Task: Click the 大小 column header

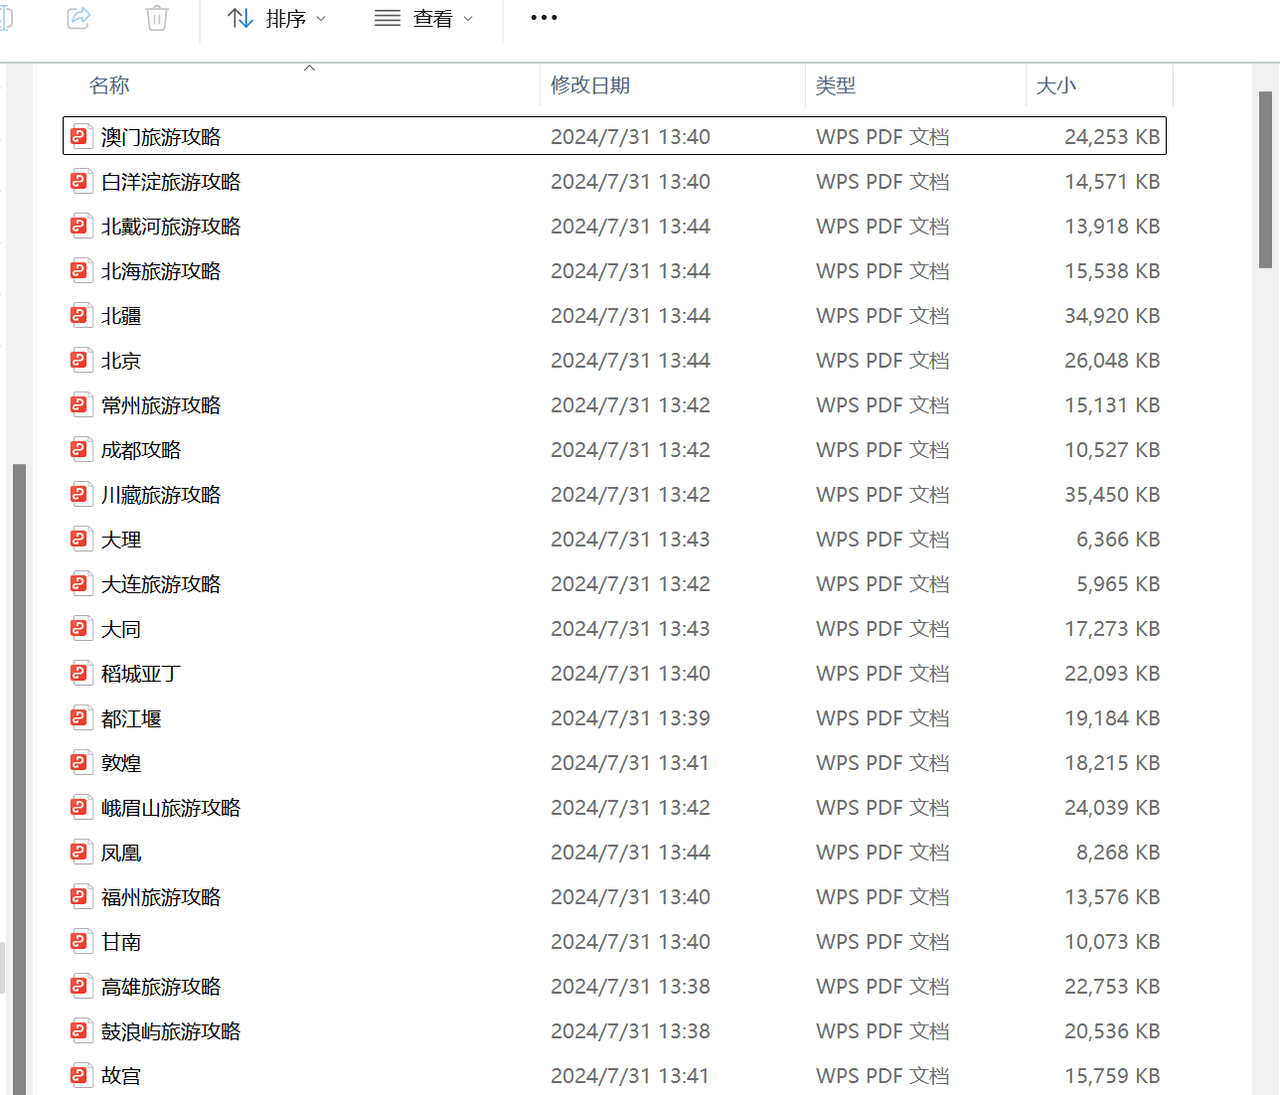Action: tap(1057, 85)
